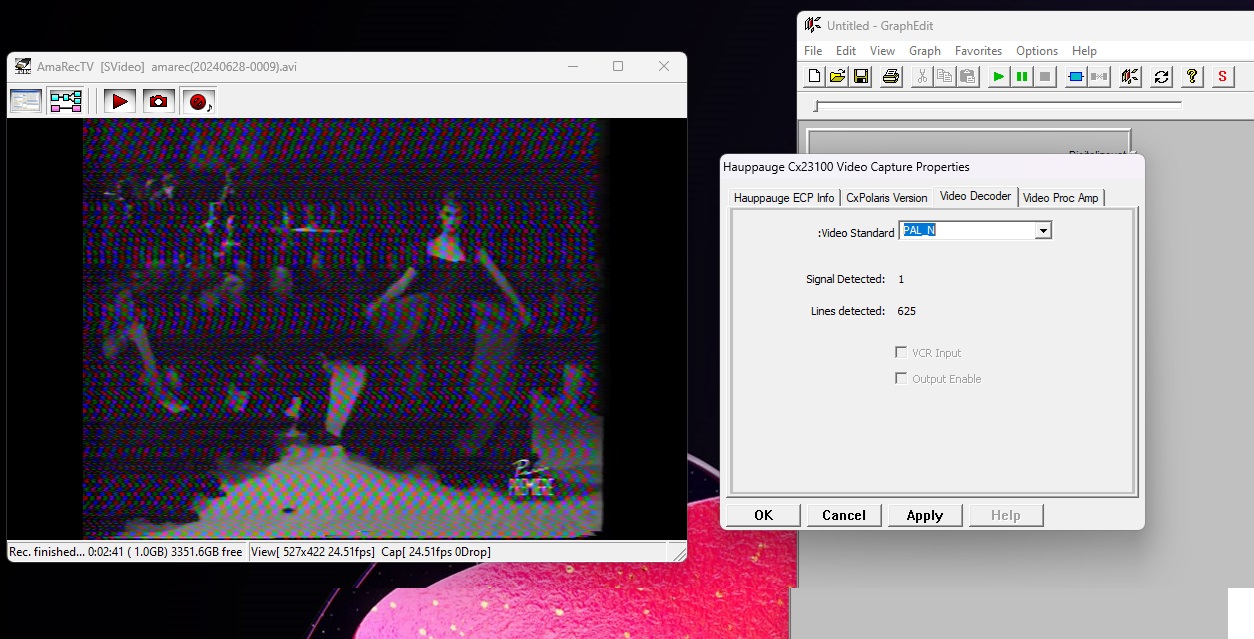
Task: Click the Lines detected value 625
Action: [907, 311]
